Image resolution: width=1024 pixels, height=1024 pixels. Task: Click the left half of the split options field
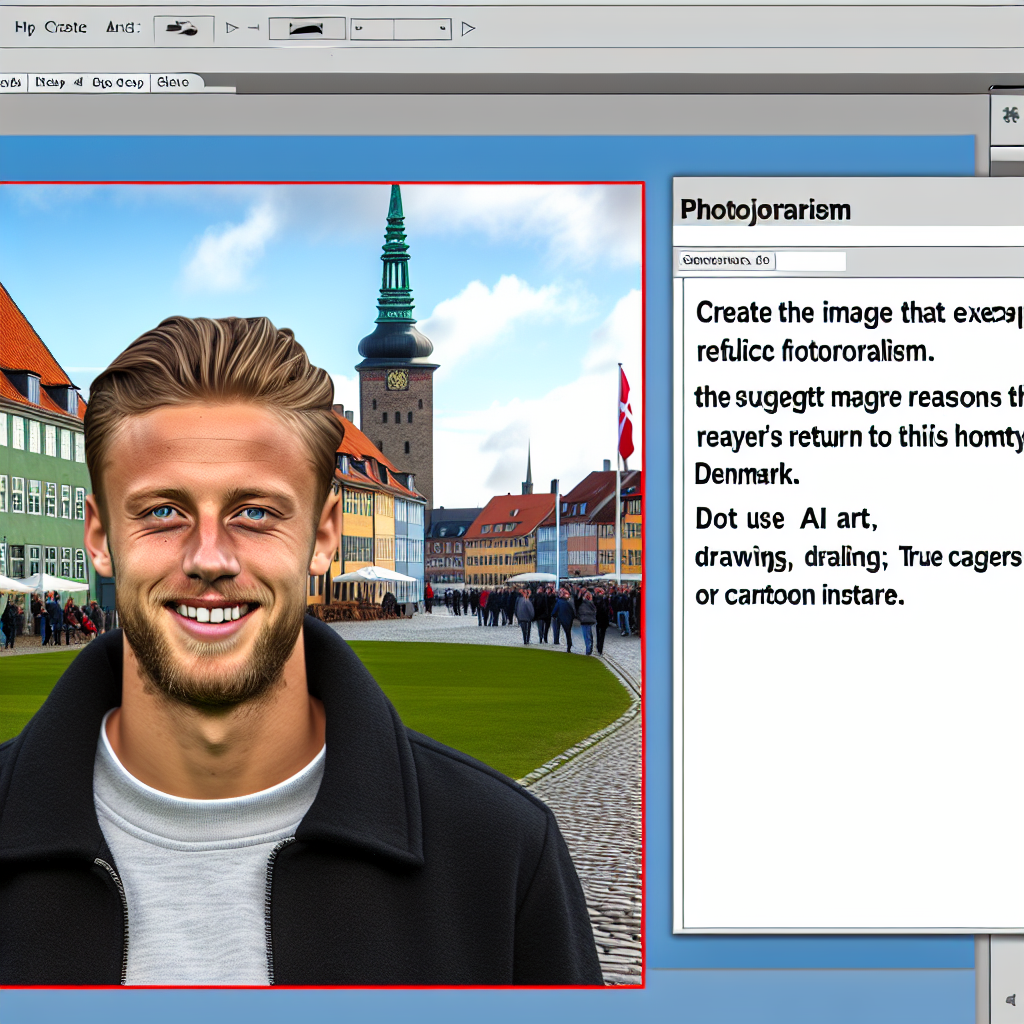point(370,29)
